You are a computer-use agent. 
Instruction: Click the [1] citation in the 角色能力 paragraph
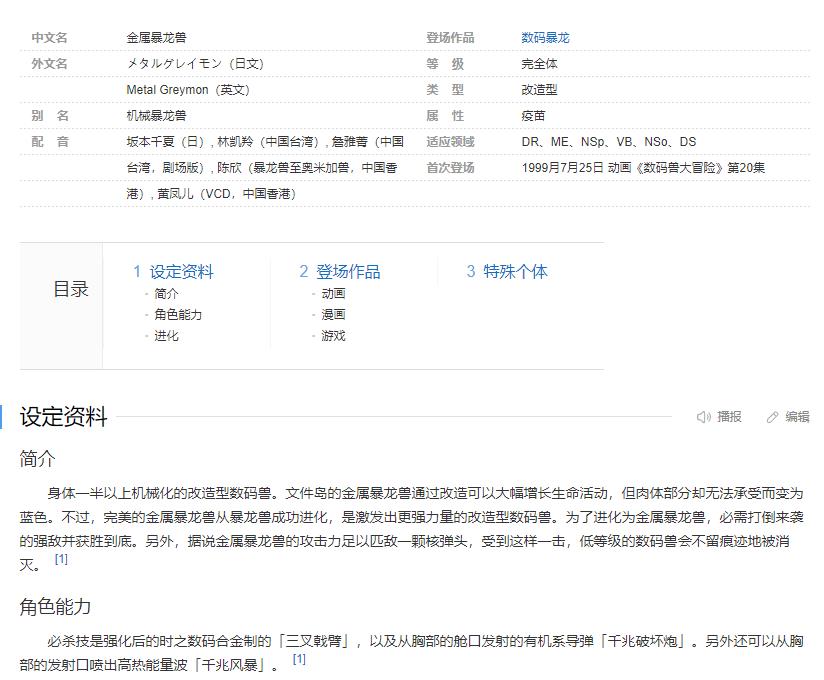[298, 659]
